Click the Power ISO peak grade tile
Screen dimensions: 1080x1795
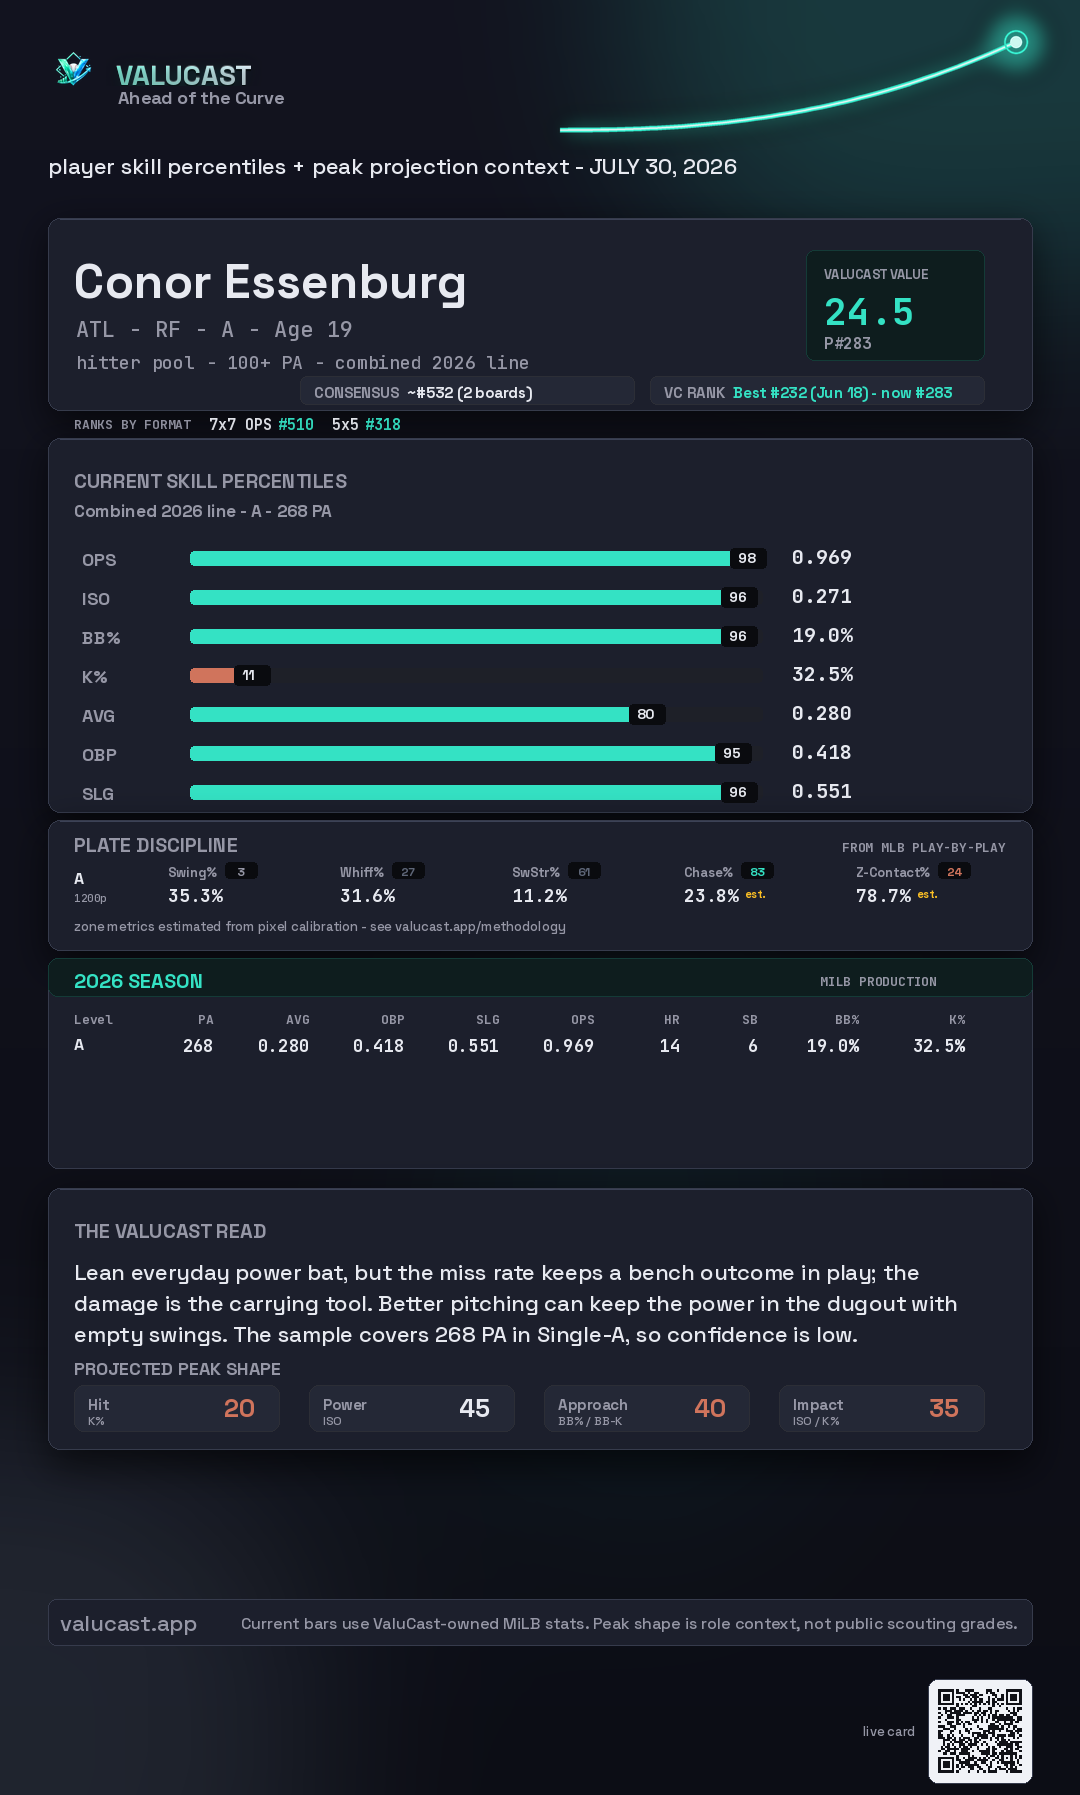(x=412, y=1408)
